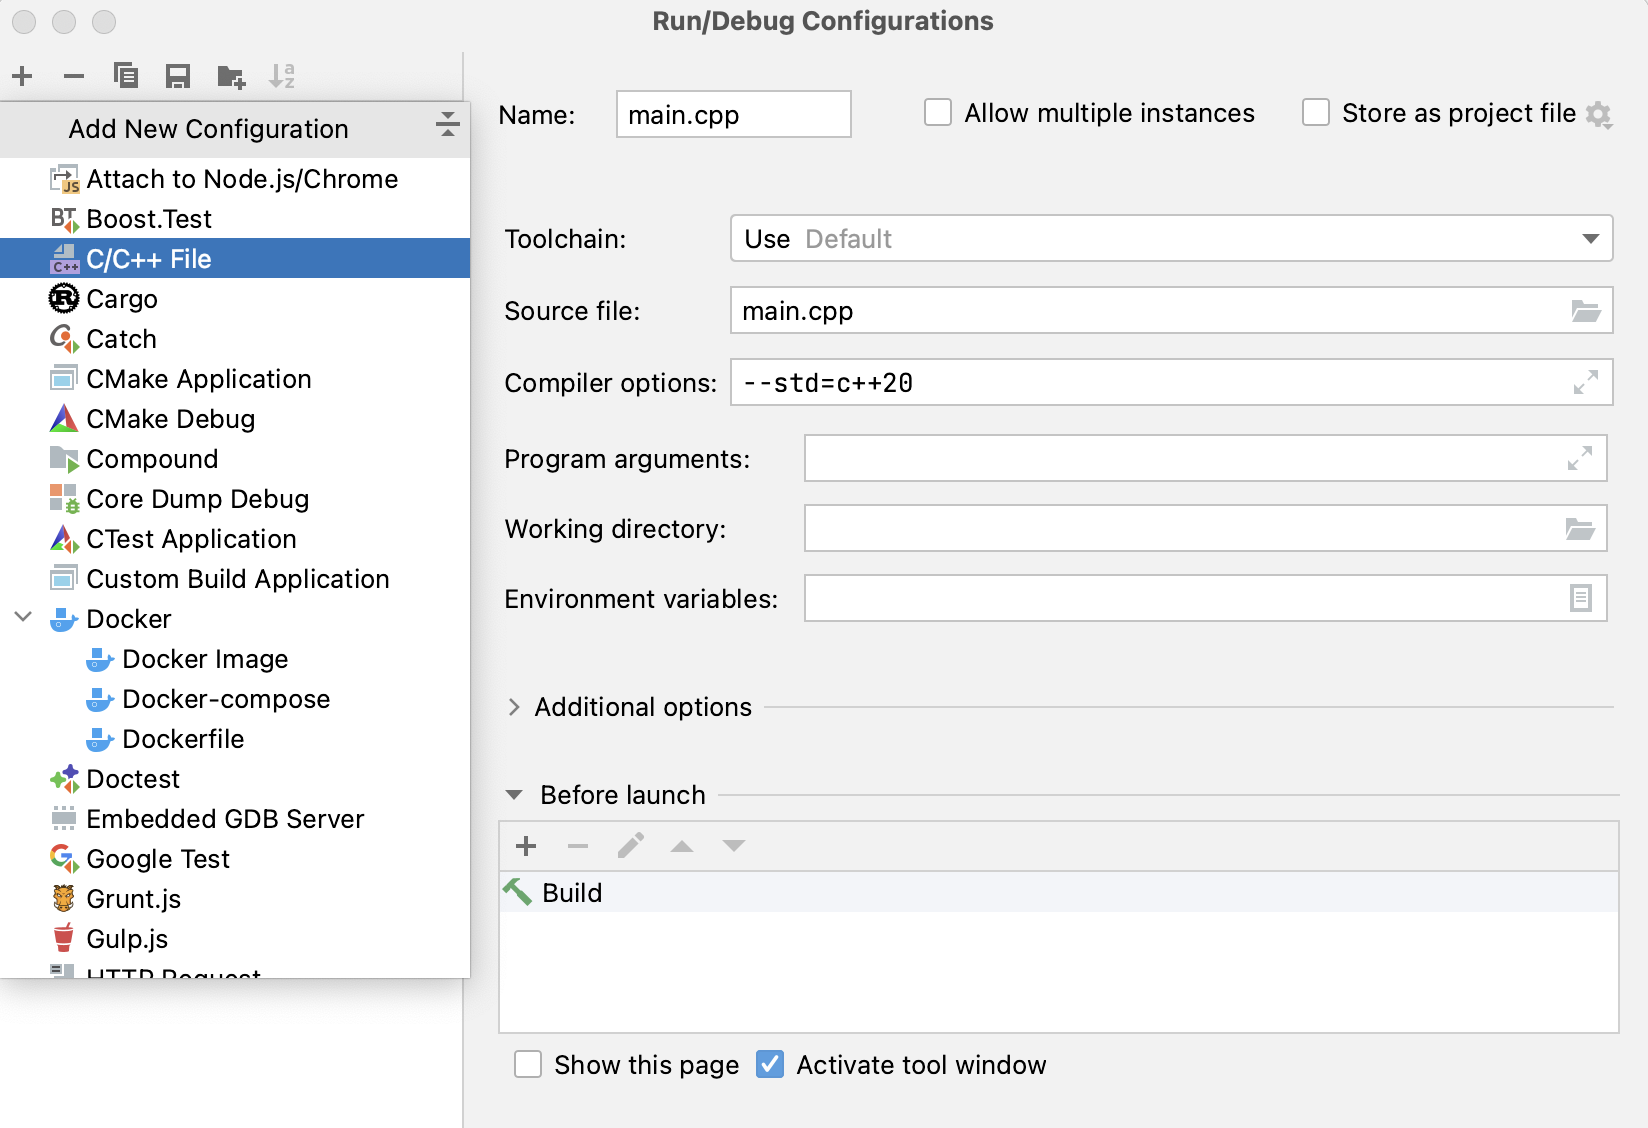
Task: Browse for the Working directory folder
Action: click(1579, 529)
